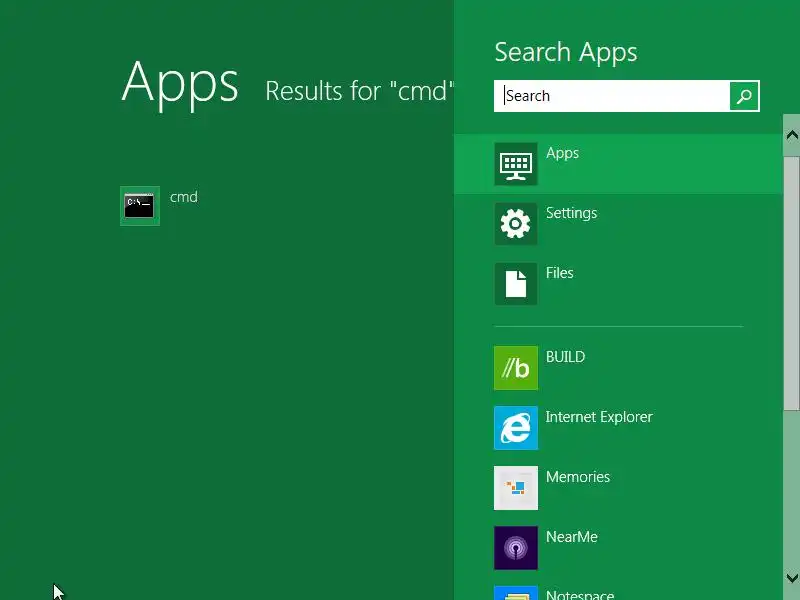Select the Apps scope icon
The image size is (800, 600).
tap(516, 164)
